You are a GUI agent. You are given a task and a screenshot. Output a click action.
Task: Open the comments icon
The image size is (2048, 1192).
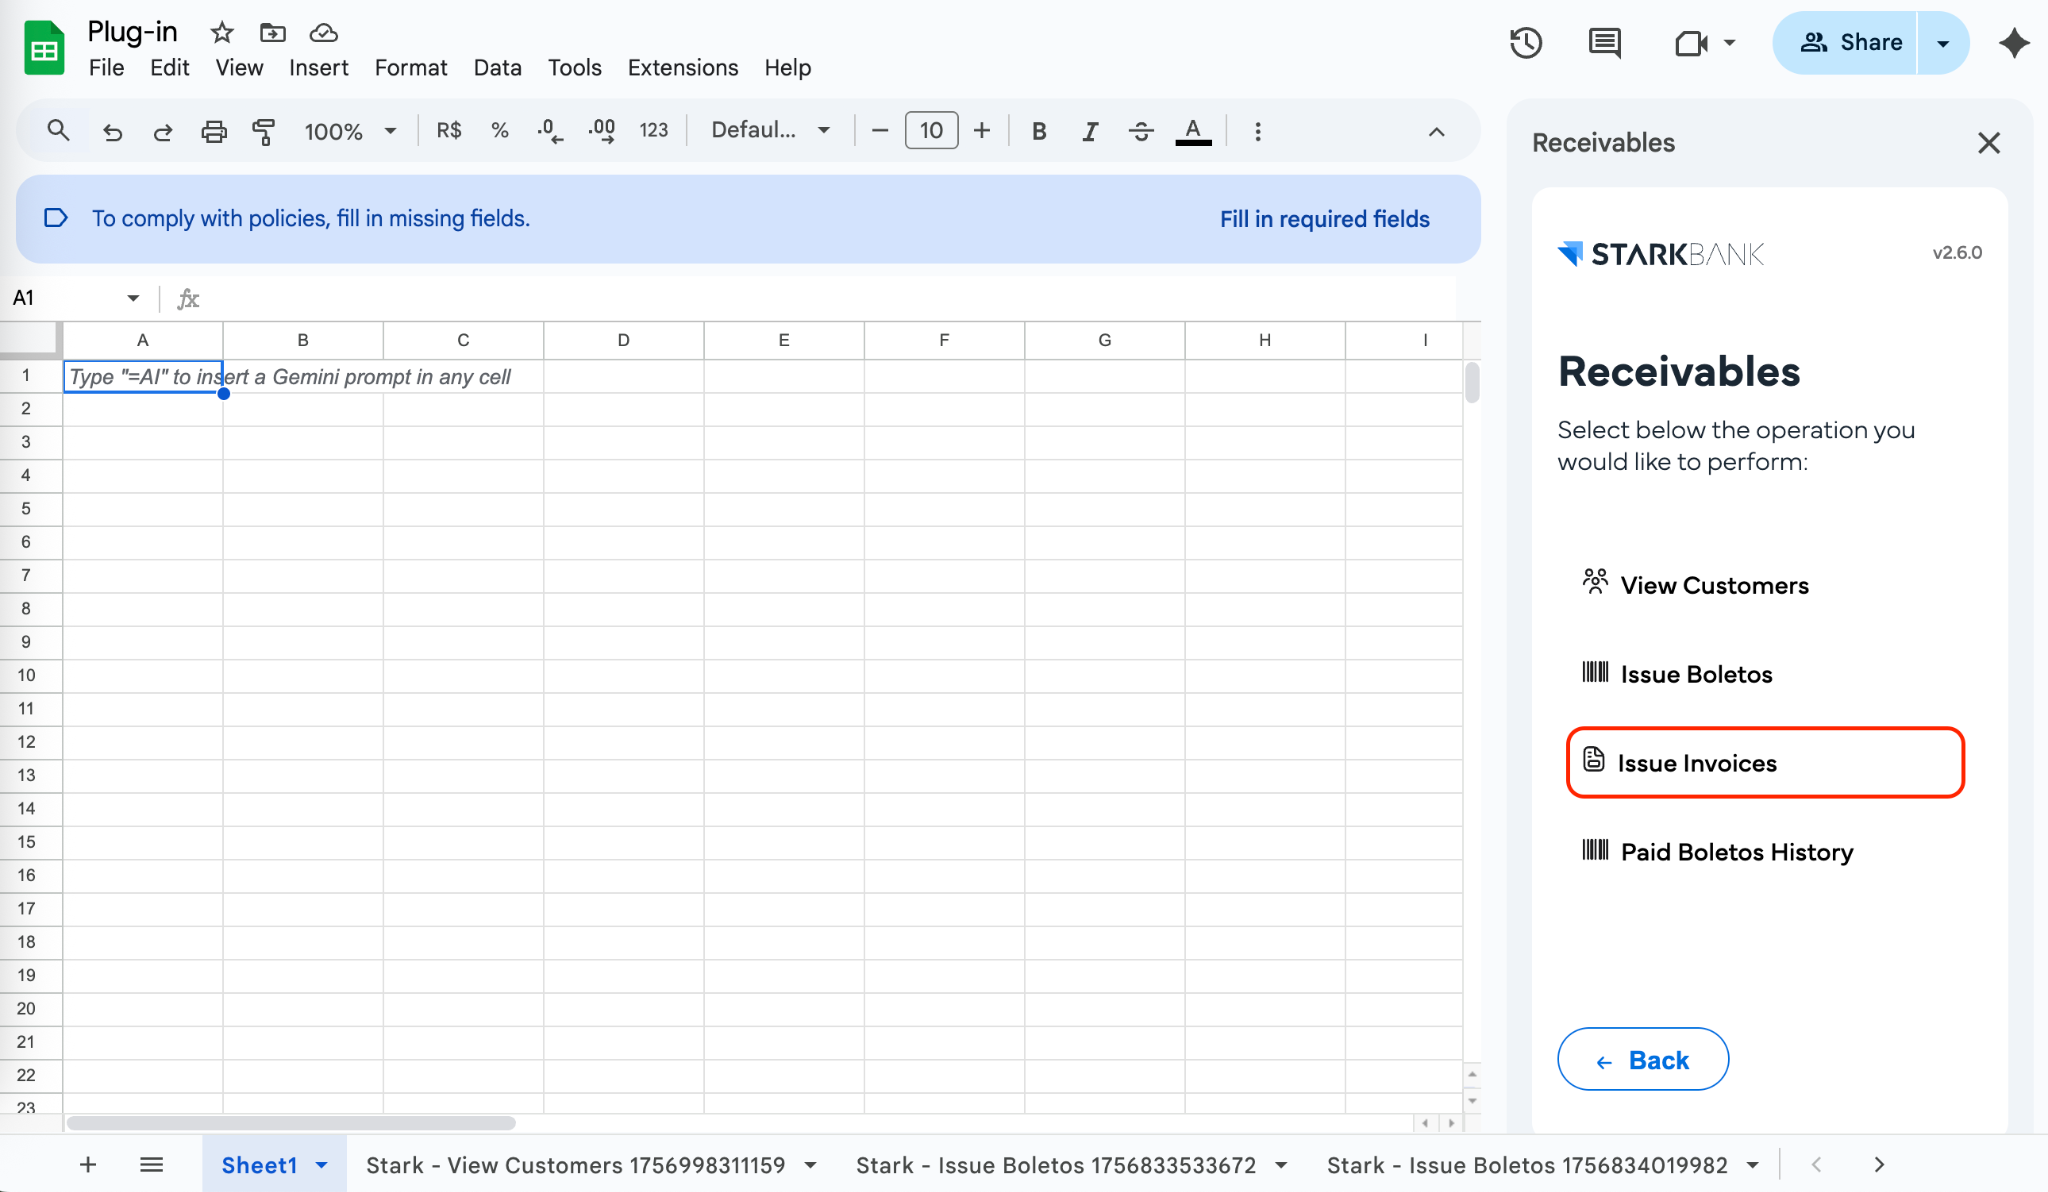1604,43
